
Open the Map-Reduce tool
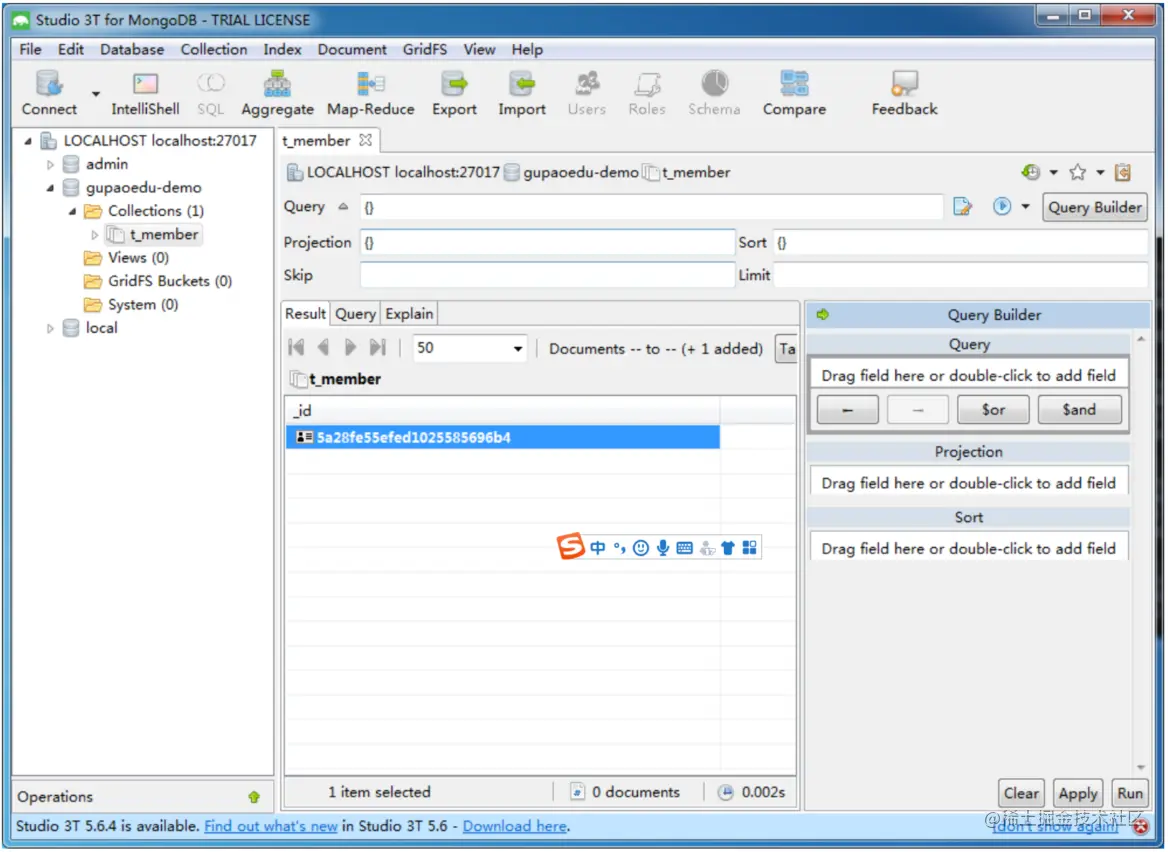(370, 92)
